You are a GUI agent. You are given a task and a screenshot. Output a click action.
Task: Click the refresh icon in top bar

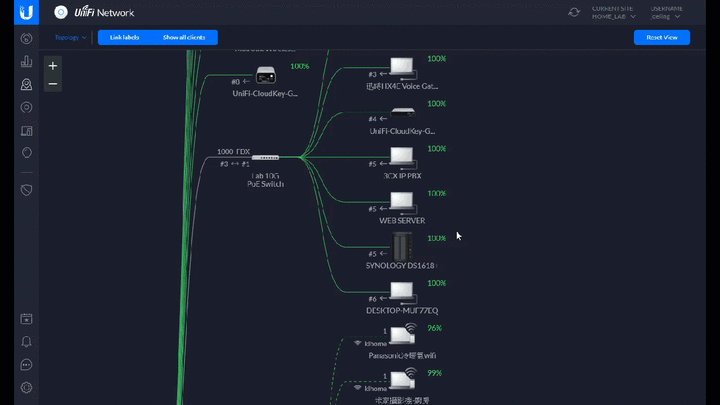coord(574,12)
